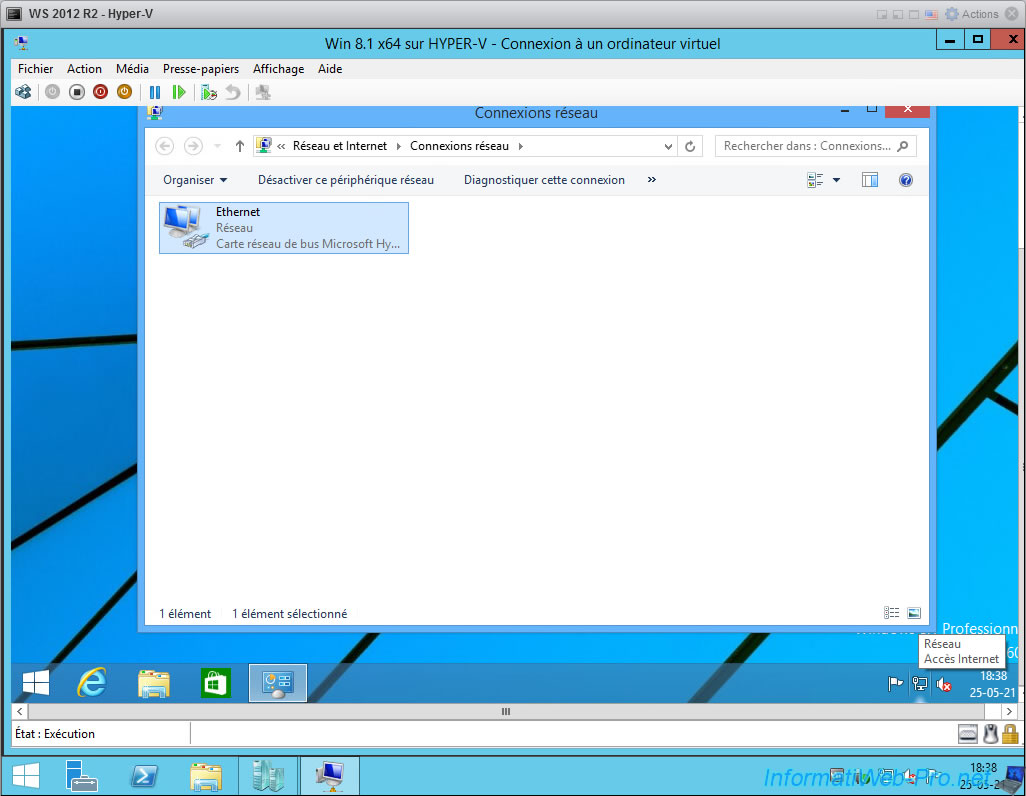Open the guest Windows 8.1 Start button
The height and width of the screenshot is (796, 1026).
tap(36, 683)
